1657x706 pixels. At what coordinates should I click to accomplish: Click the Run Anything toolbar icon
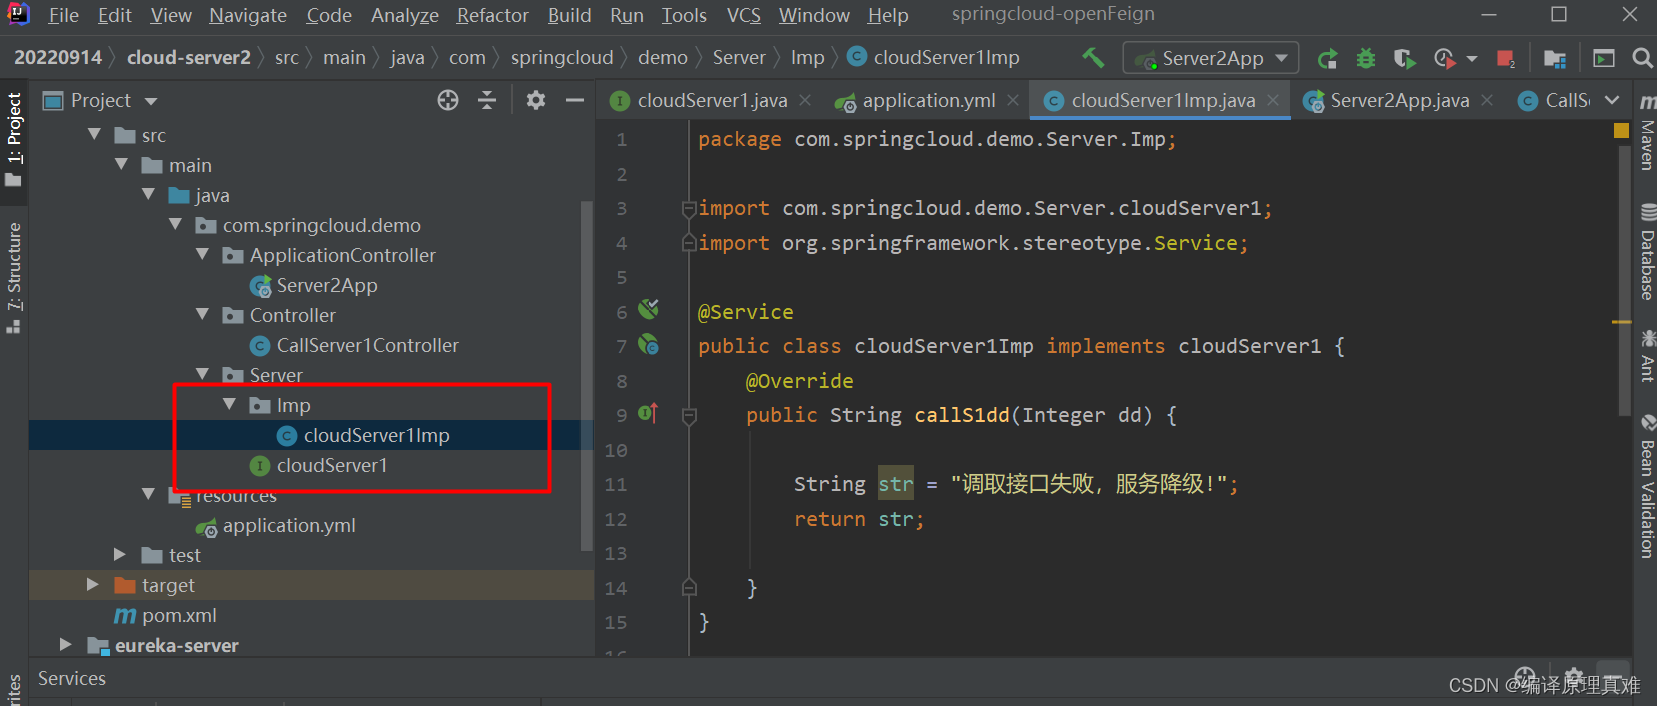(x=1604, y=59)
